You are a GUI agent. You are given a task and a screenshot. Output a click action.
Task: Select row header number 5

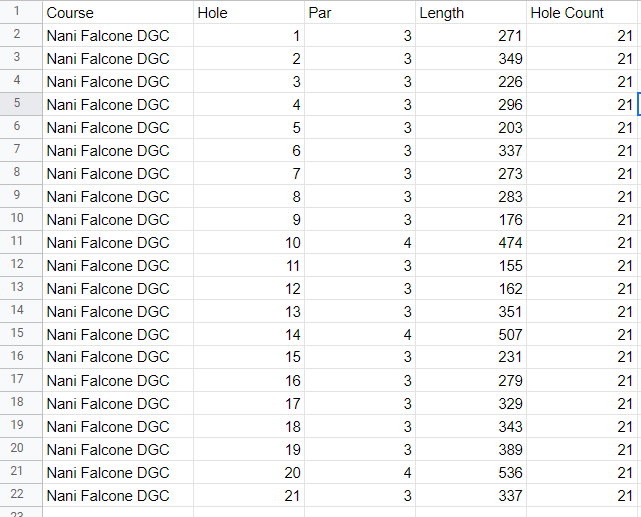pos(16,104)
